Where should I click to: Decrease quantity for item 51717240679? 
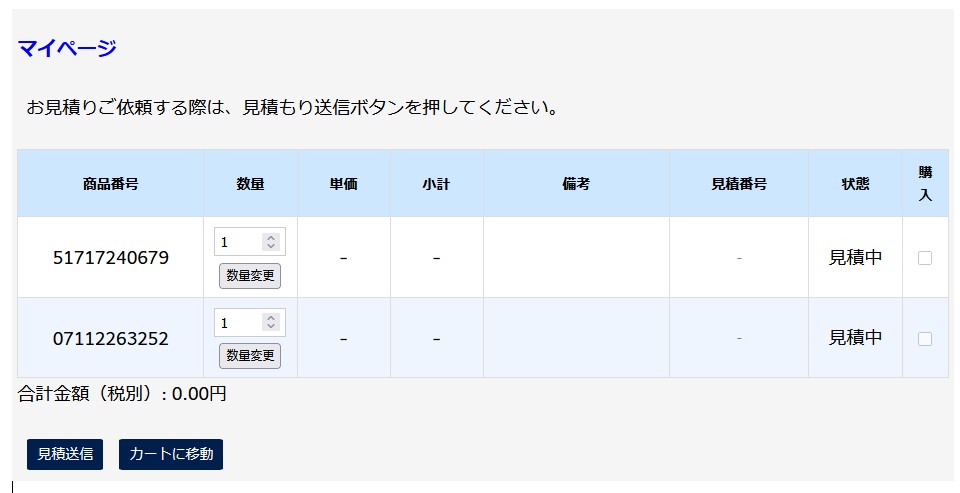click(x=271, y=246)
